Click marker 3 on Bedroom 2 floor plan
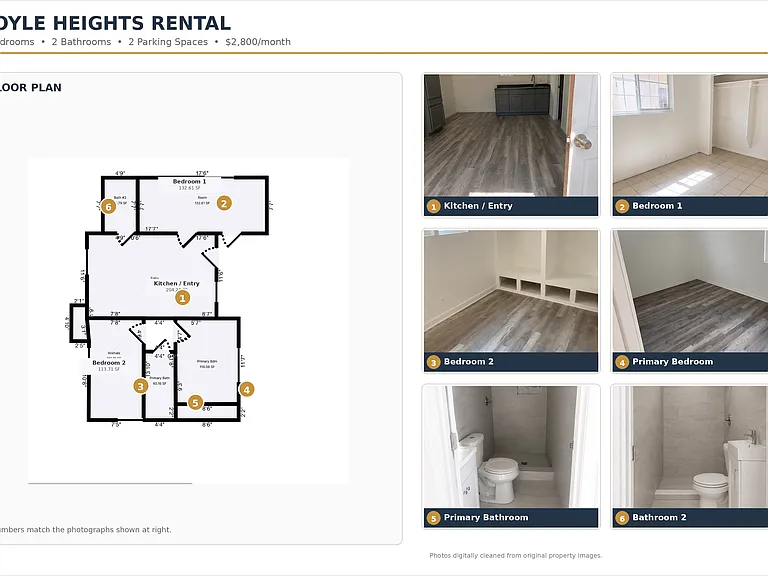The image size is (768, 576). tap(141, 386)
